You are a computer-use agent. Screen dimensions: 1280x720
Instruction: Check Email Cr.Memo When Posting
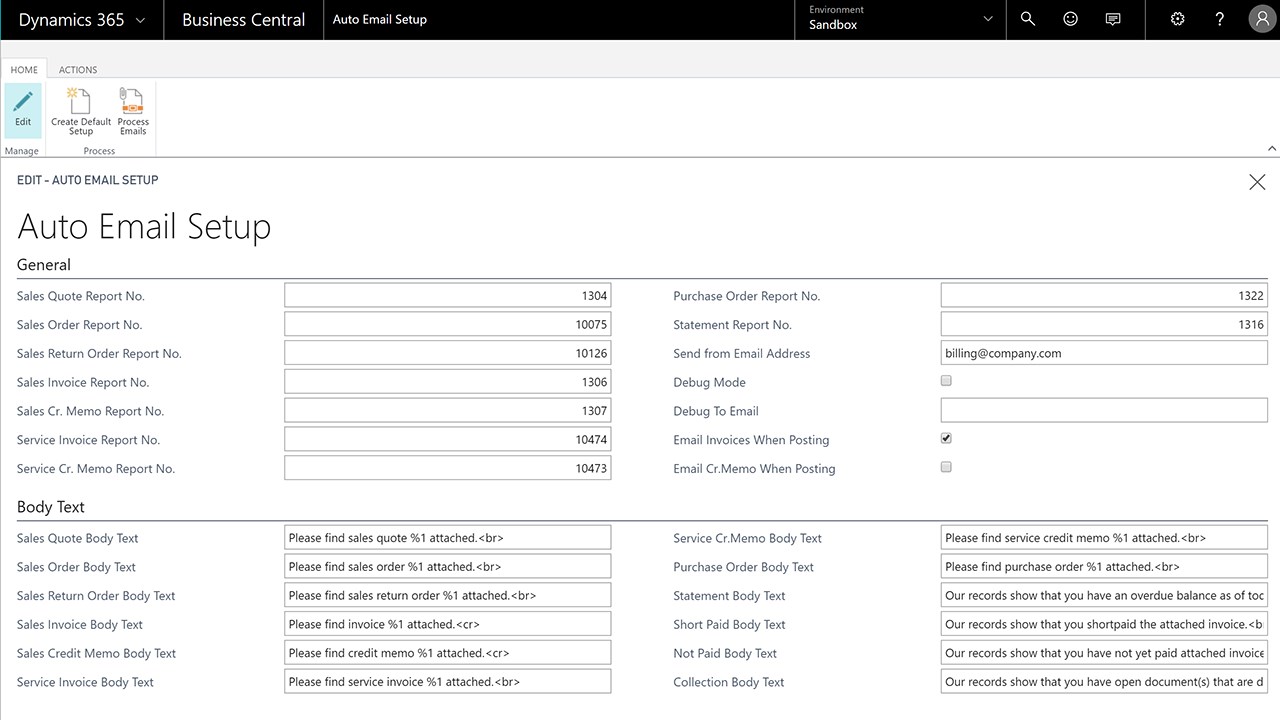946,467
